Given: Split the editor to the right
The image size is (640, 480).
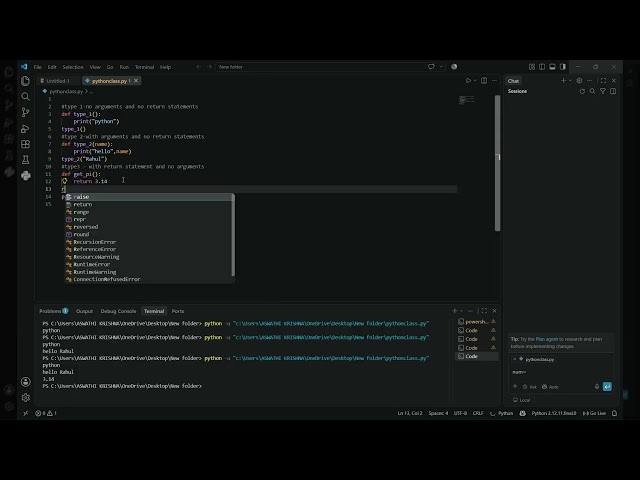Looking at the screenshot, I should click(x=484, y=81).
